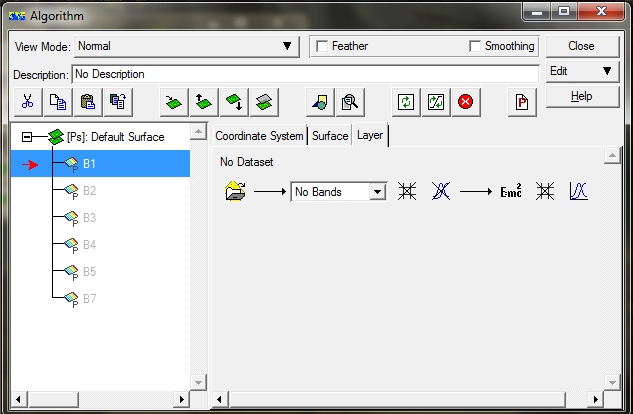Click the stacked green surface layers icon

[264, 102]
